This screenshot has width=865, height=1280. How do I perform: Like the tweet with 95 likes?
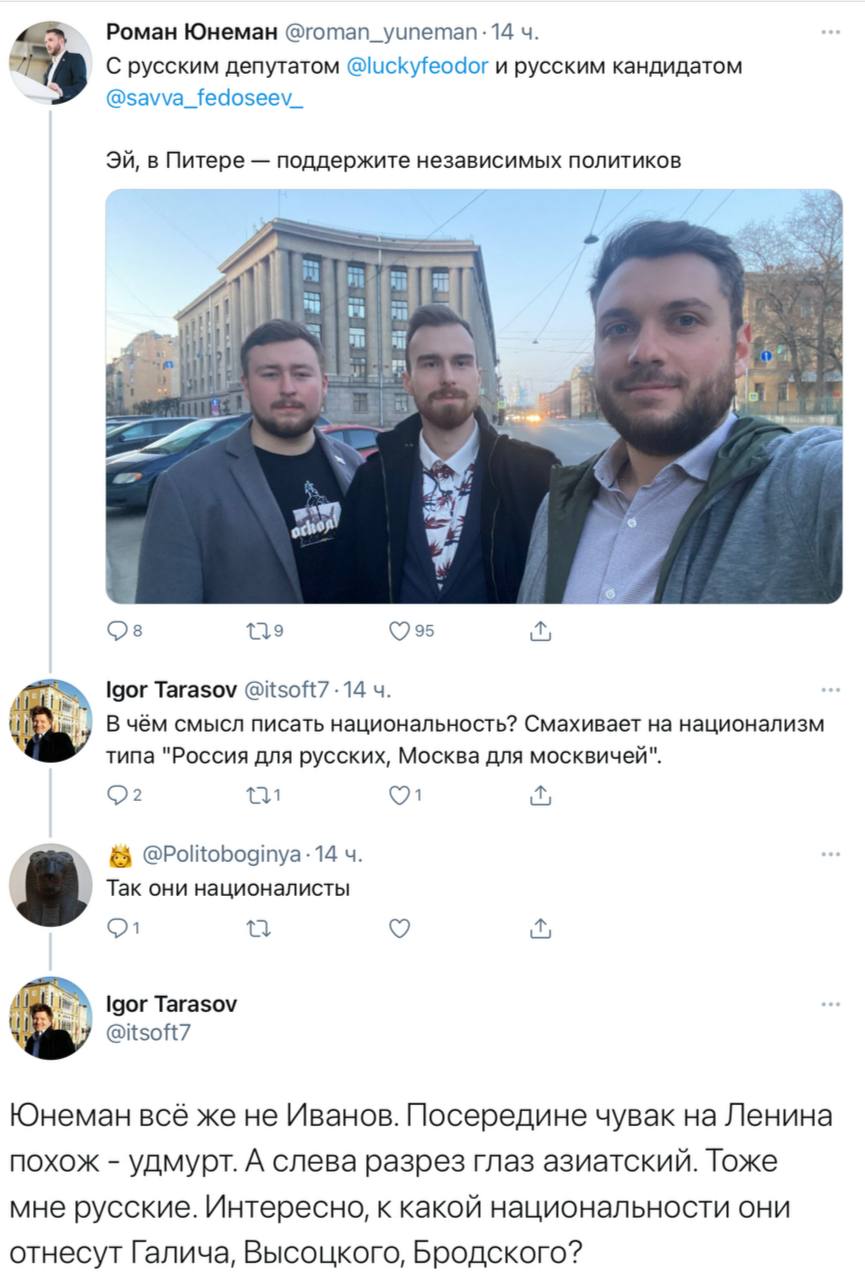pos(399,630)
